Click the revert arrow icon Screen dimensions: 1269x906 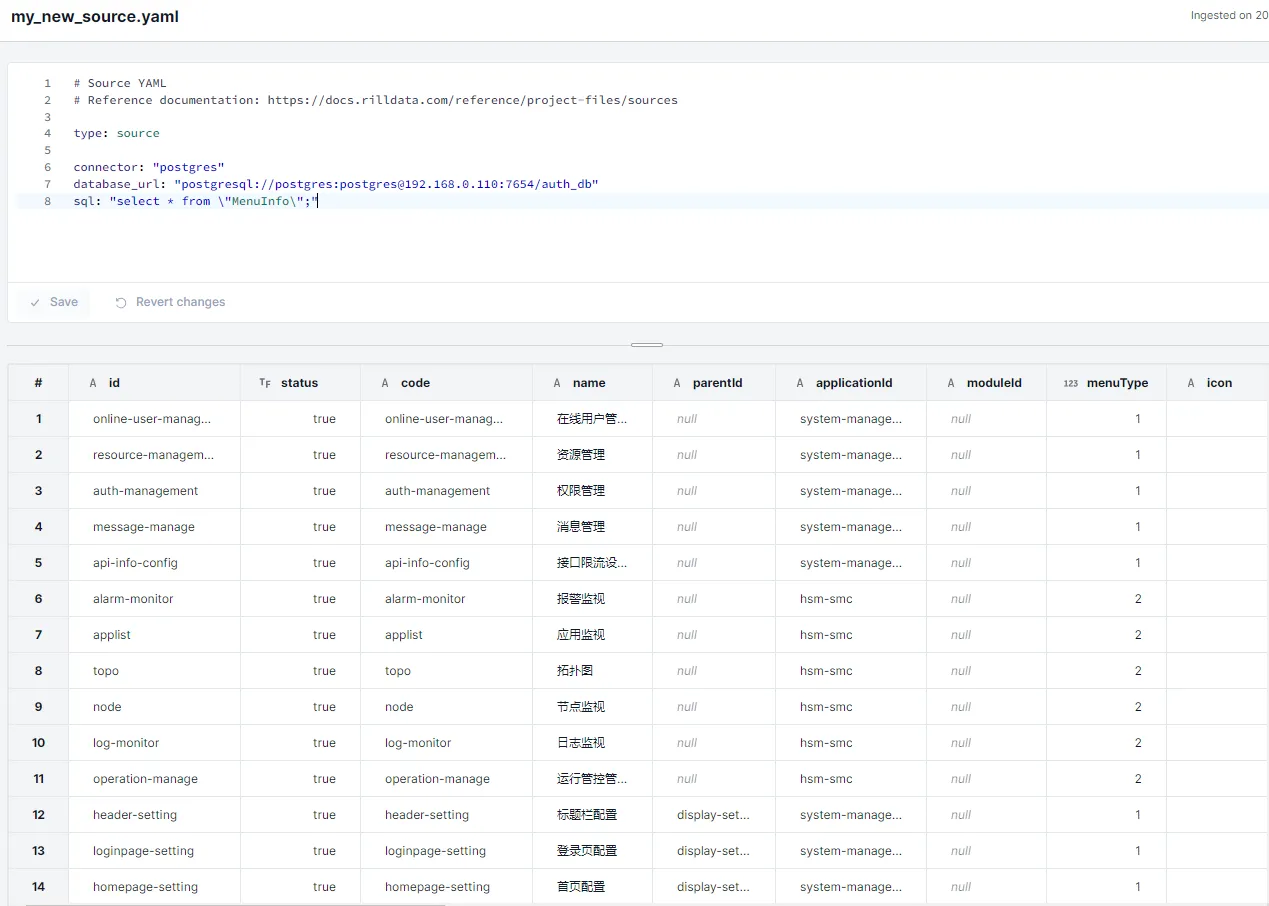point(121,302)
